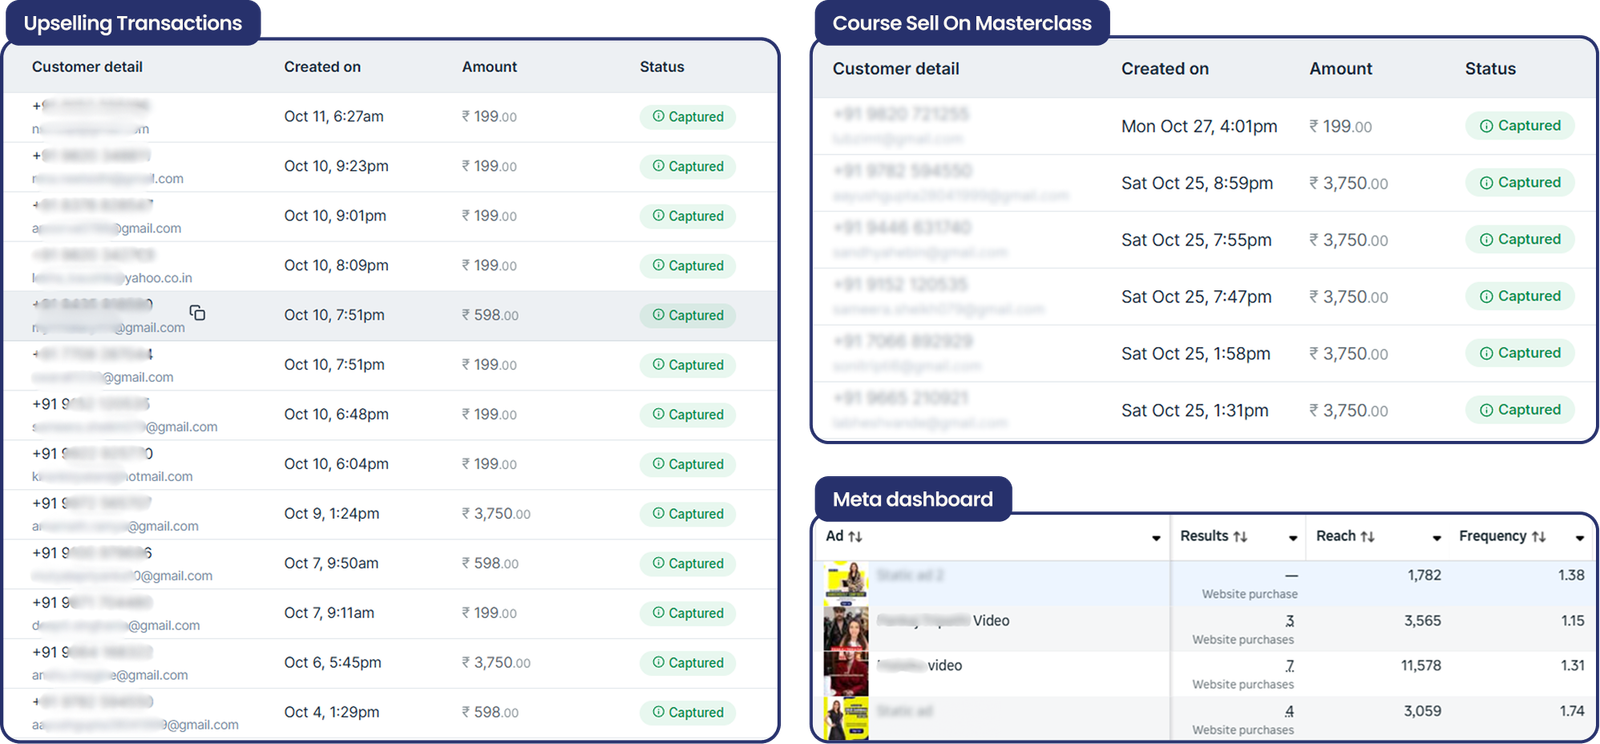Screen dimensions: 1600x744
Task: Open the 4 website purchases result link
Action: click(x=1289, y=711)
